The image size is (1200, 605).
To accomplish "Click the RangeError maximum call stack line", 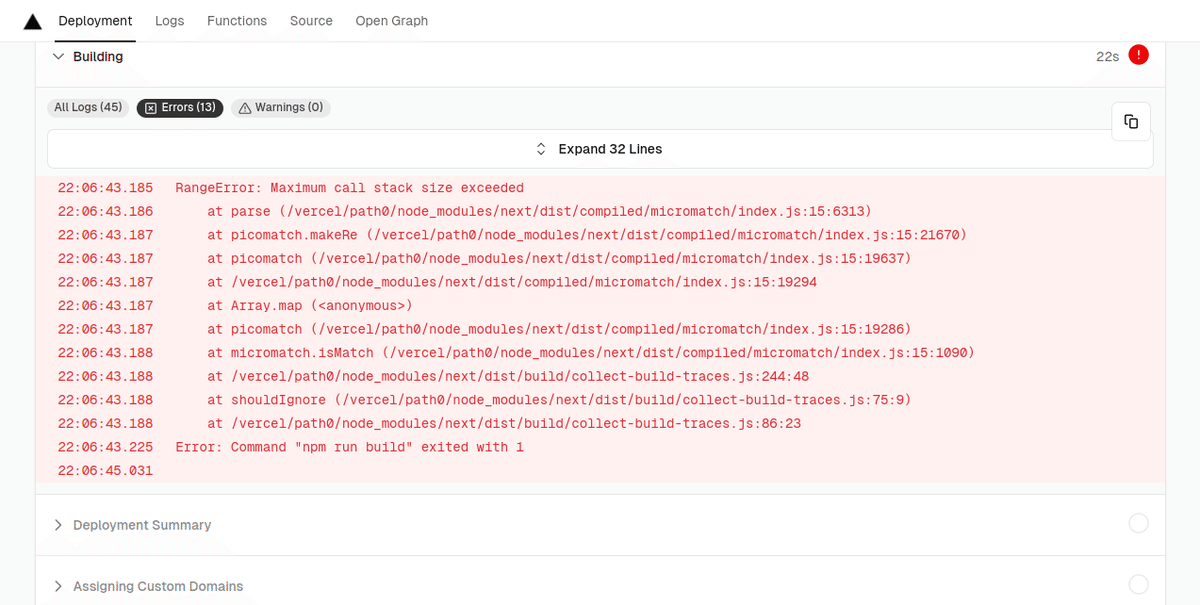I will tap(349, 188).
